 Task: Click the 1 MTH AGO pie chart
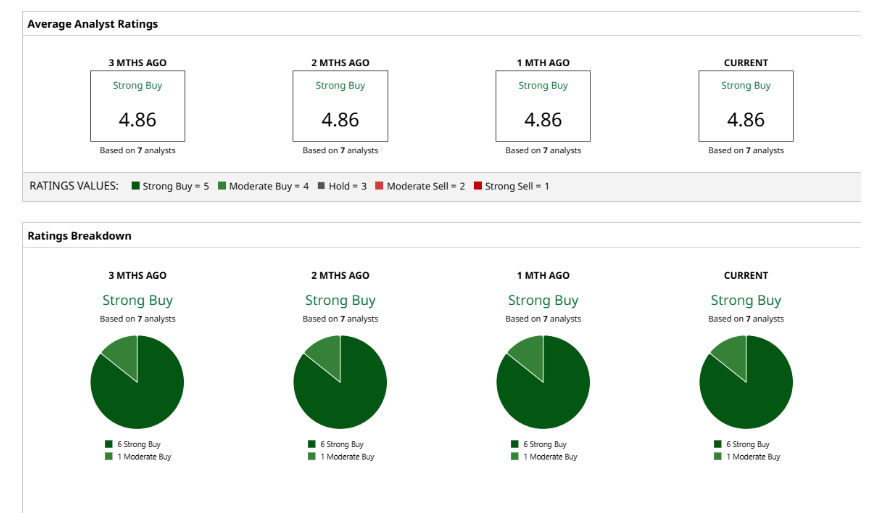click(543, 383)
